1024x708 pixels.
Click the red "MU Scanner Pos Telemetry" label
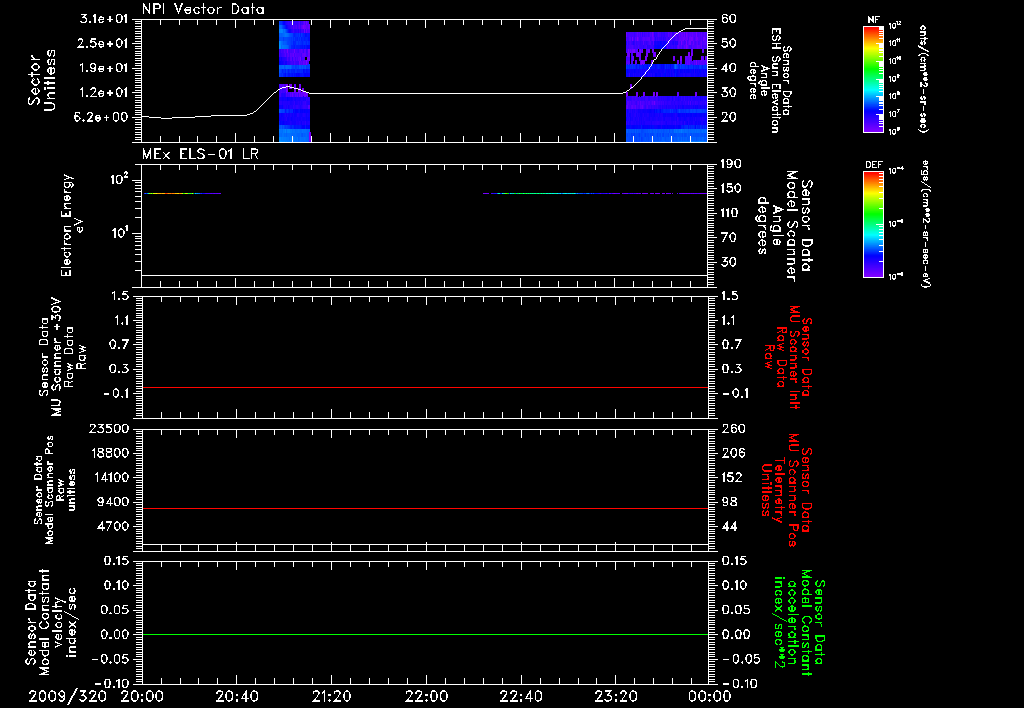(787, 490)
